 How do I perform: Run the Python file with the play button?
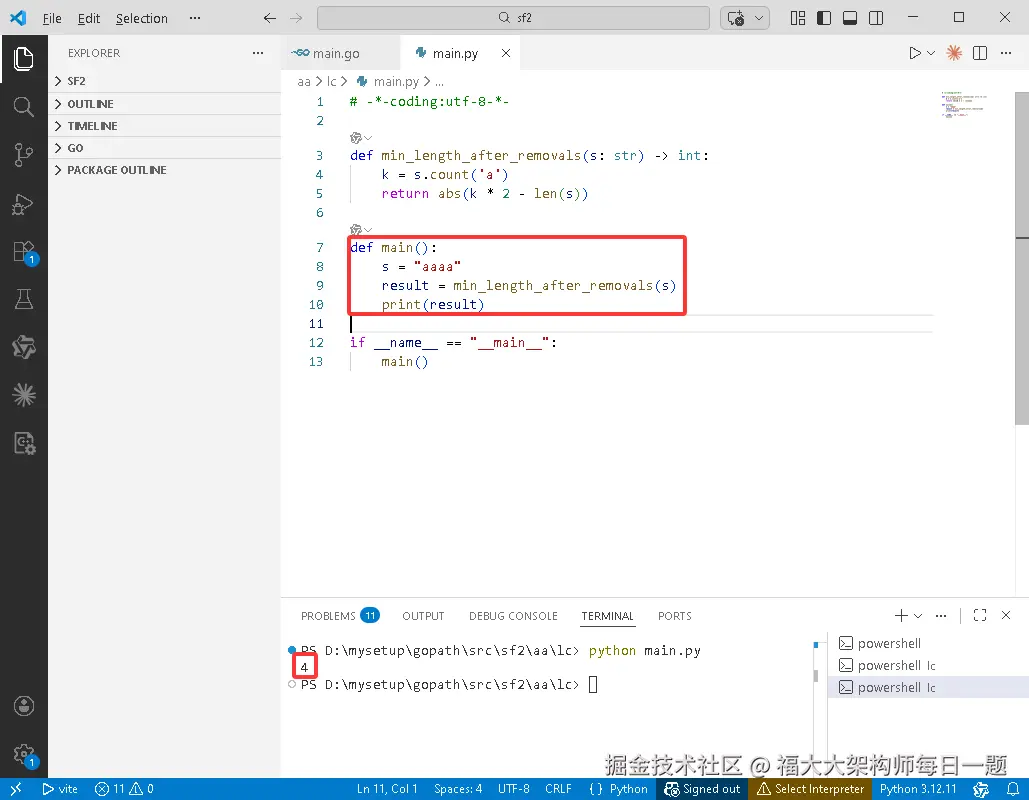915,53
